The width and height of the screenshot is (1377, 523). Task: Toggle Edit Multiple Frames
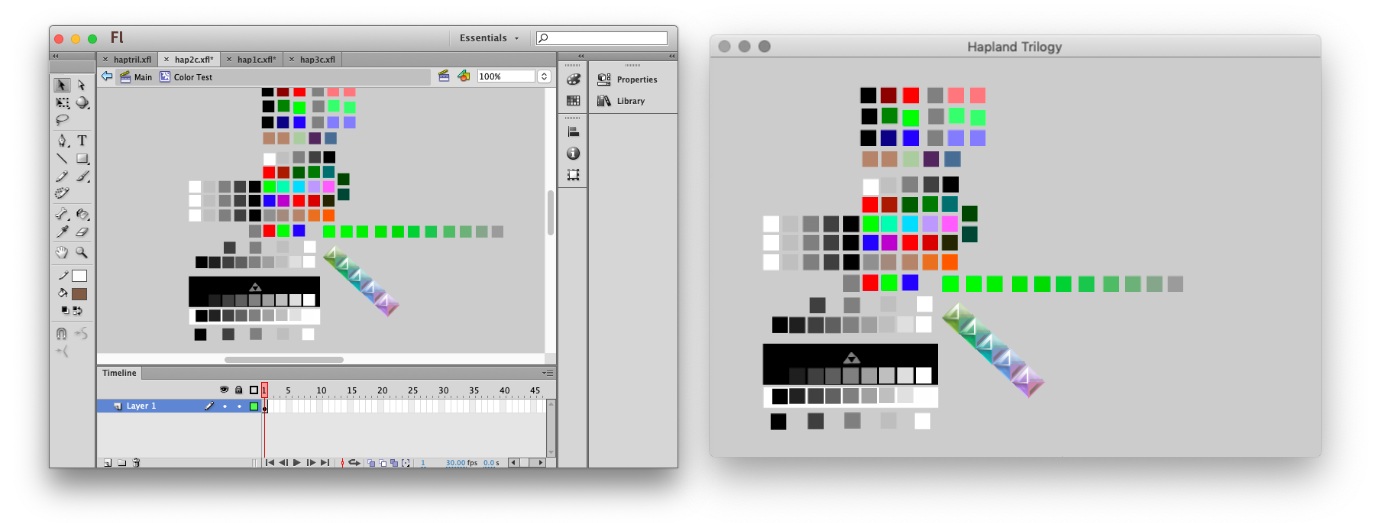tap(394, 462)
